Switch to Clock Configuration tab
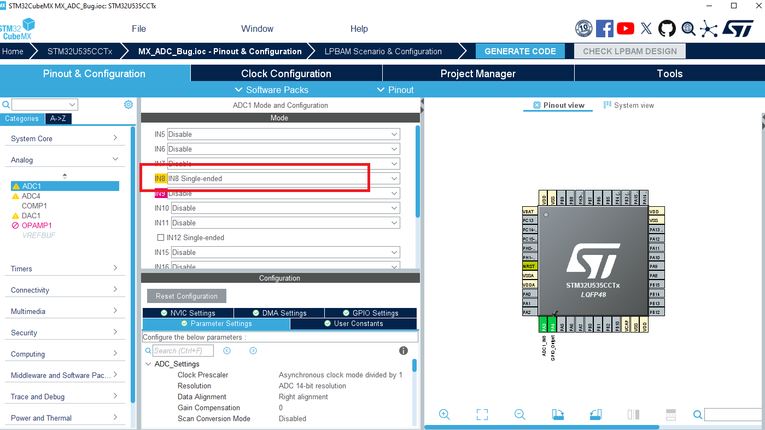The image size is (765, 430). click(286, 74)
